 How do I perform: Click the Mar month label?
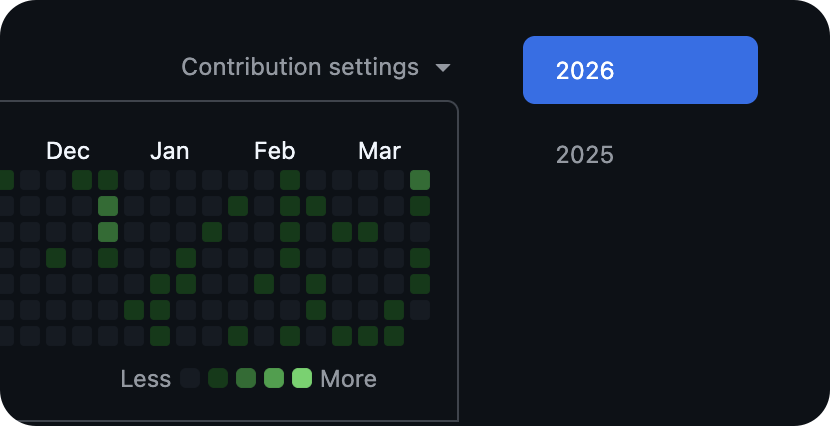(x=380, y=151)
